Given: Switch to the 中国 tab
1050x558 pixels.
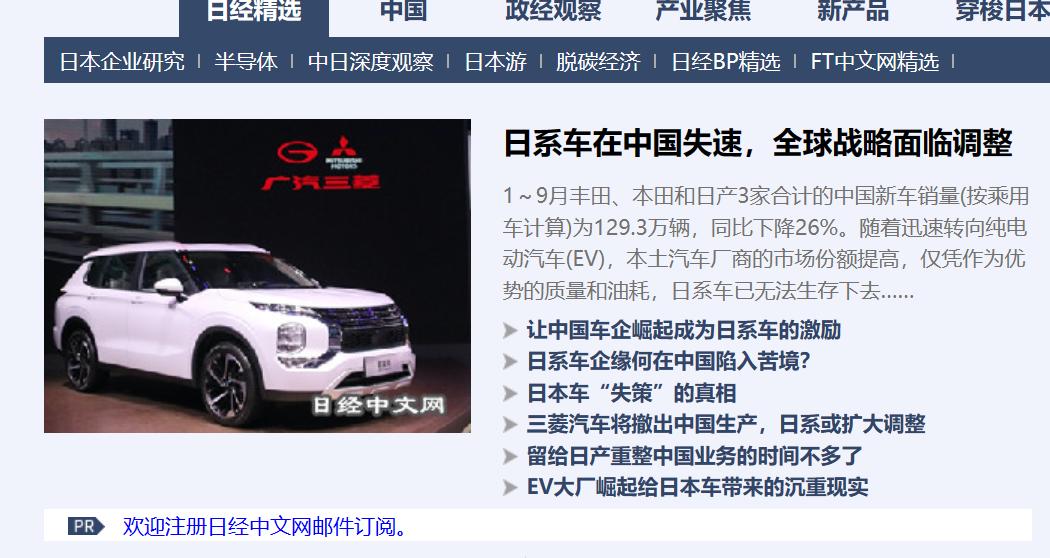Looking at the screenshot, I should [403, 12].
